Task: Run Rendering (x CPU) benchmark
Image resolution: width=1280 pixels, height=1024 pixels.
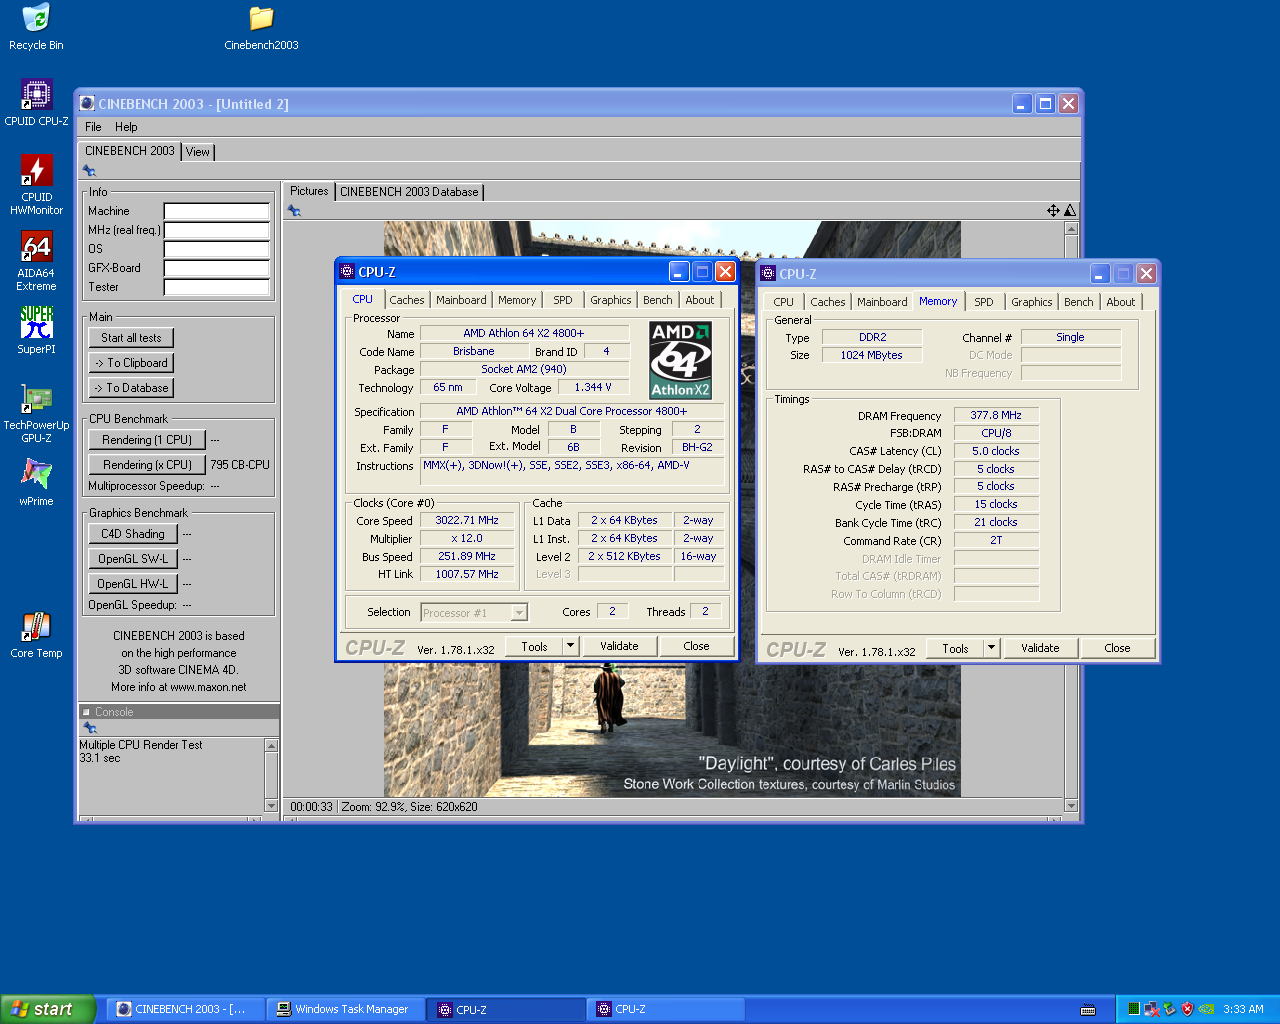Action: click(147, 465)
